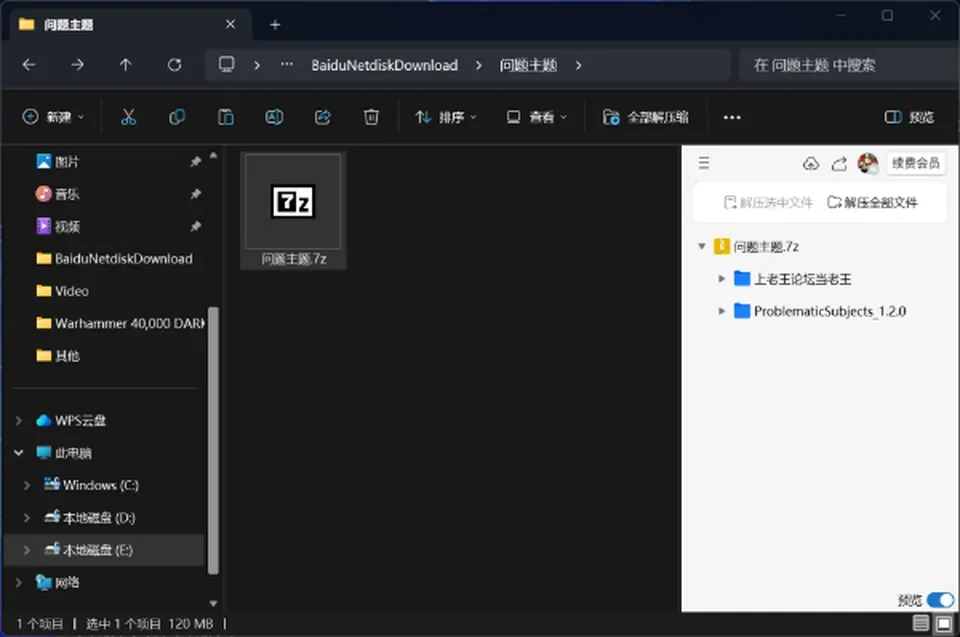Click the Rename icon in toolbar
Viewport: 960px width, 637px height.
[274, 117]
